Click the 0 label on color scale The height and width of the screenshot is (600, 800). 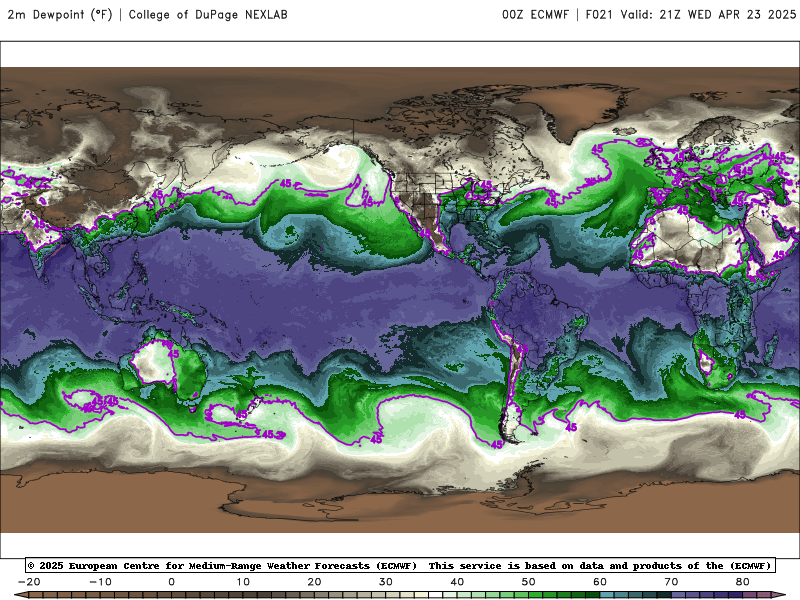[x=171, y=582]
